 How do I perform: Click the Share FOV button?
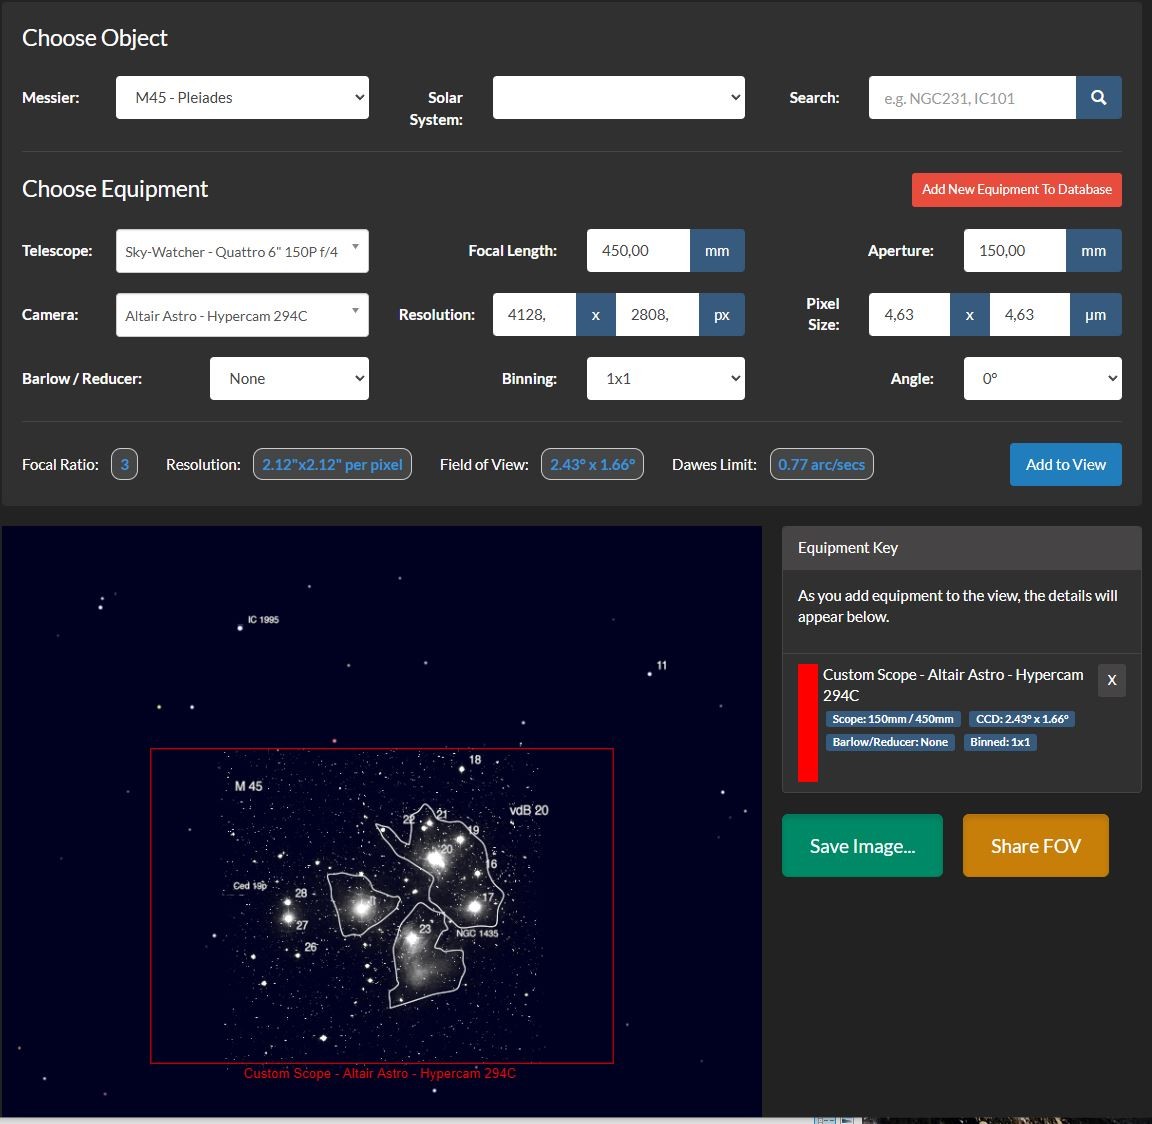coord(1035,846)
